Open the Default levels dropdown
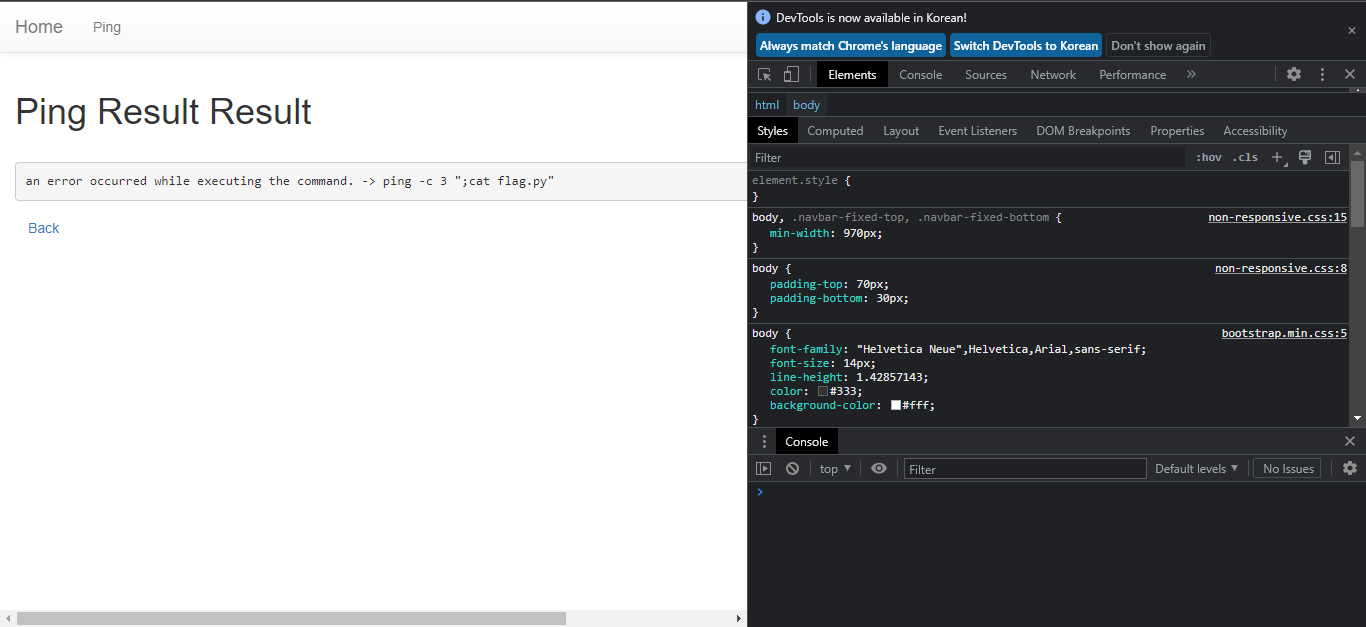The image size is (1366, 627). pos(1196,468)
